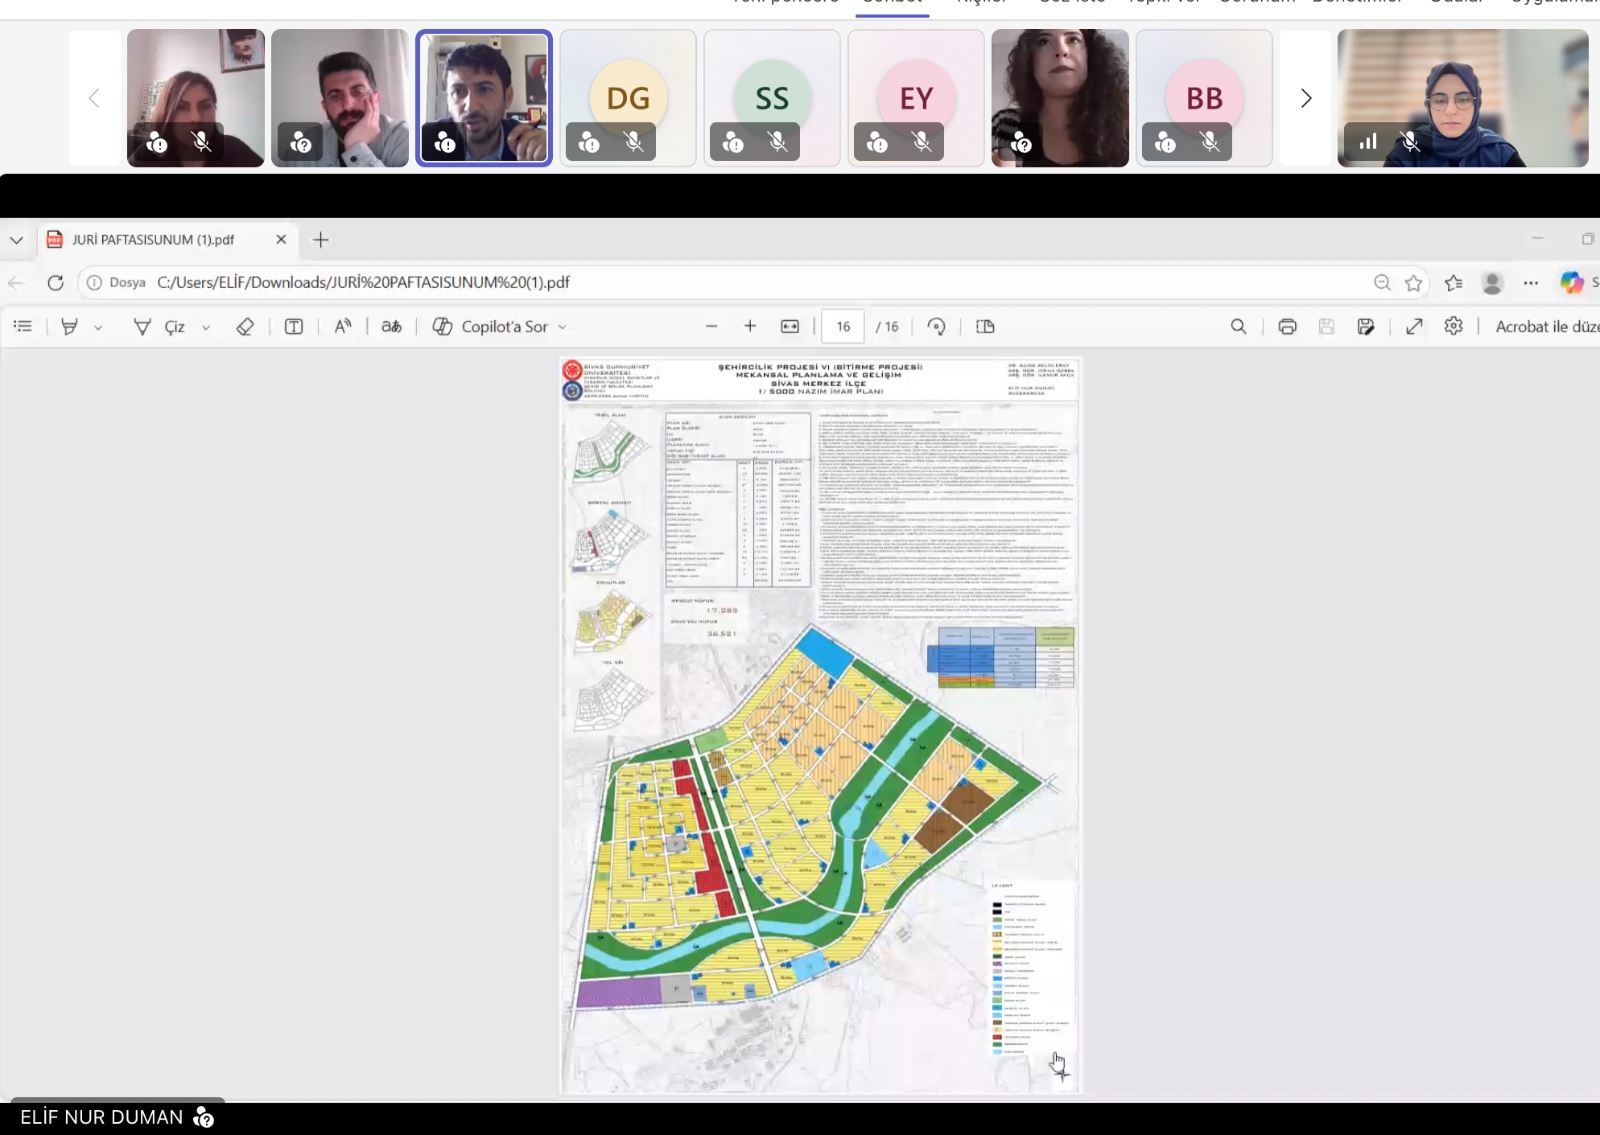
Task: Rotate the PDF page
Action: [x=937, y=326]
